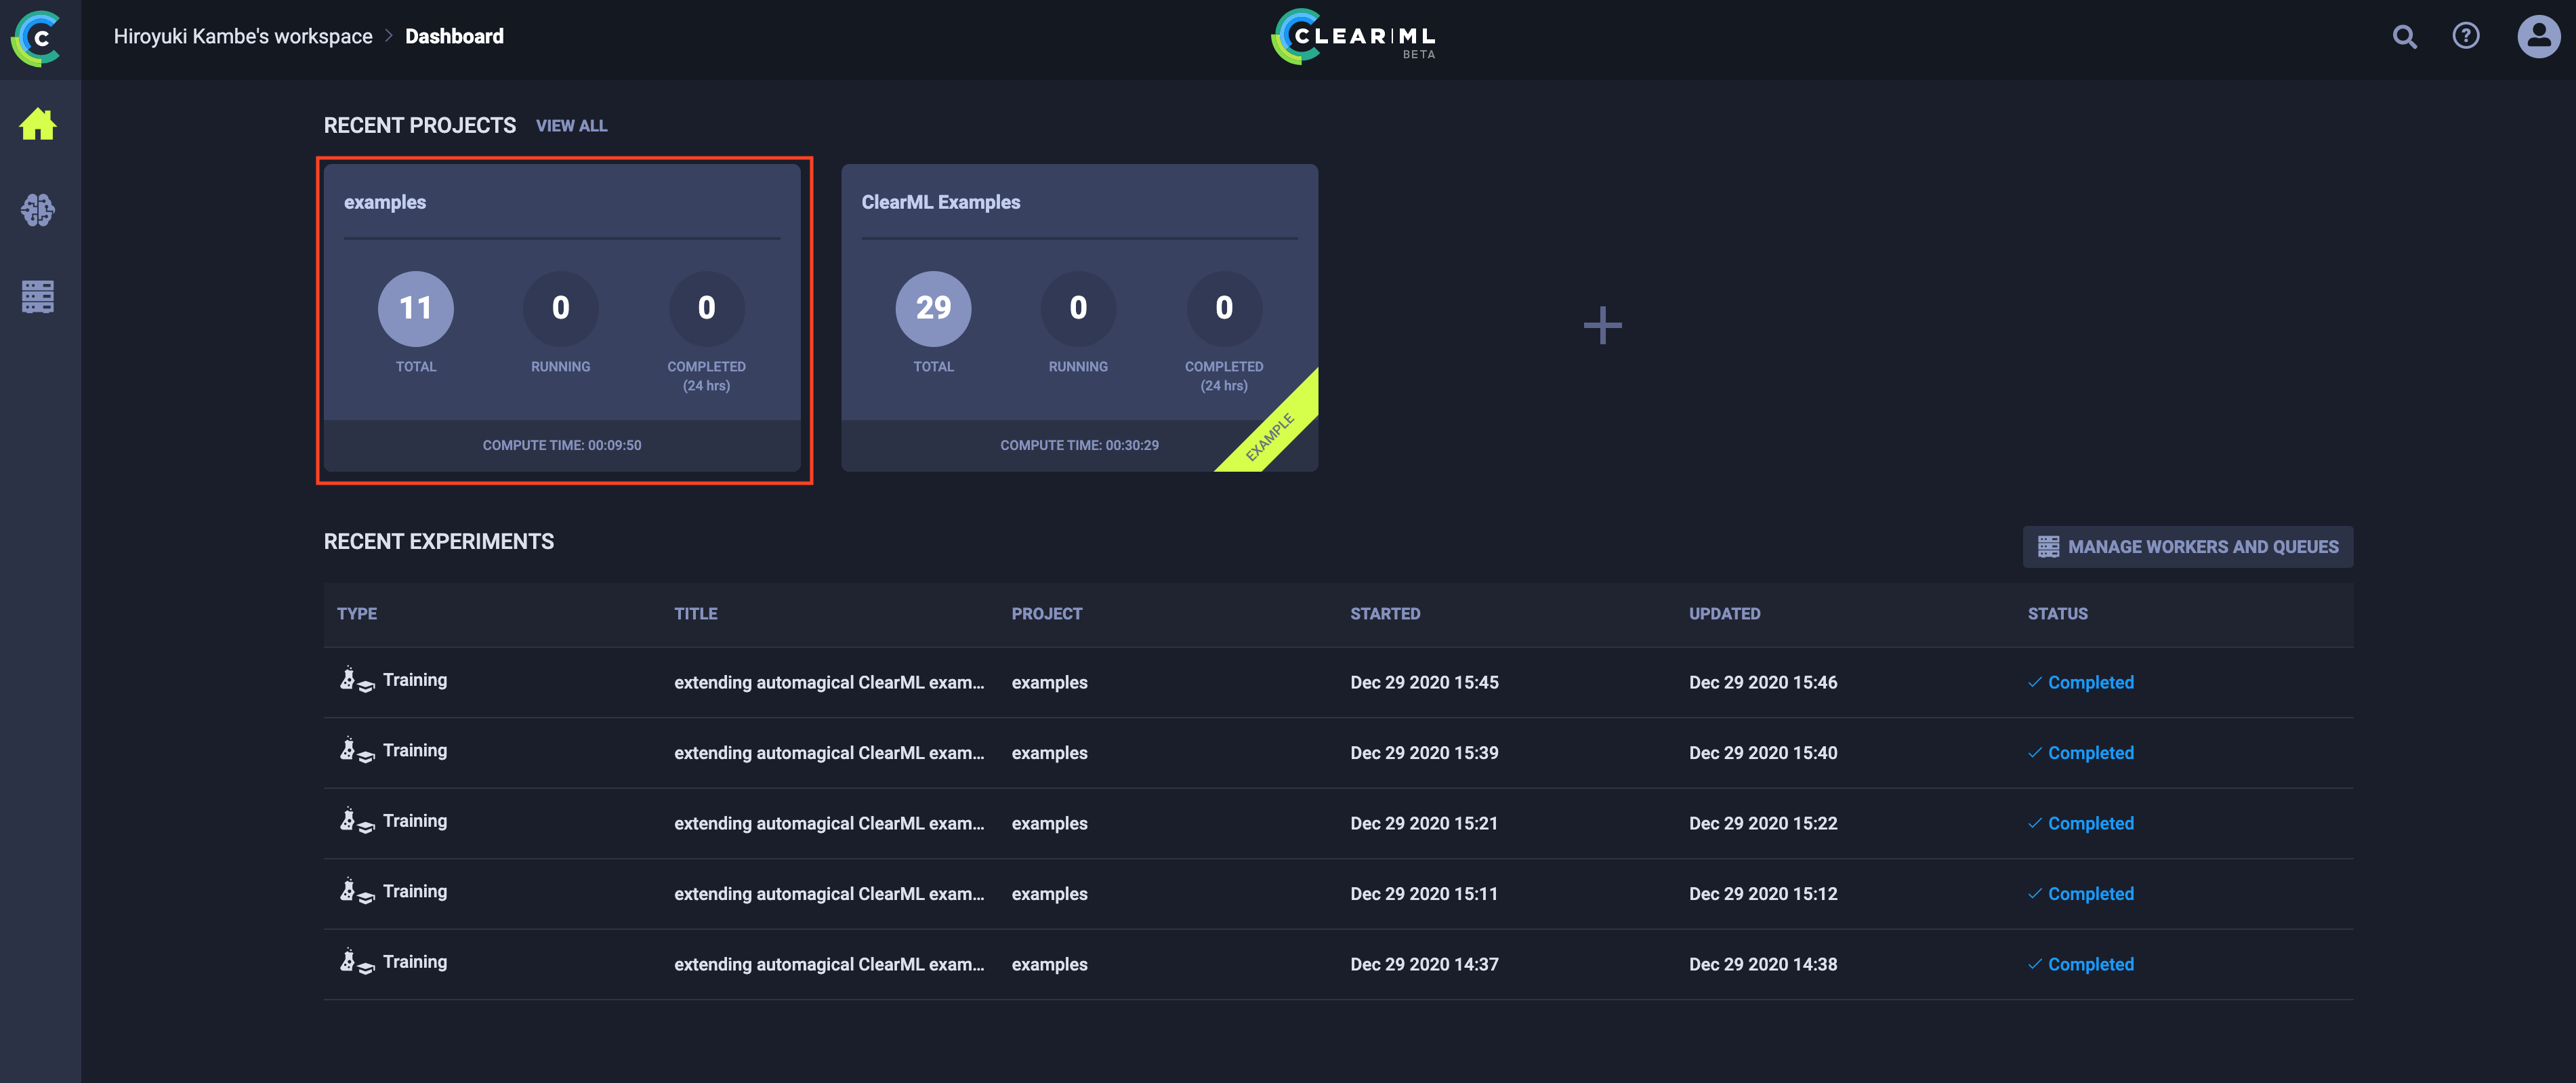Open Hiyoruki Kambe's workspace breadcrumb

243,37
